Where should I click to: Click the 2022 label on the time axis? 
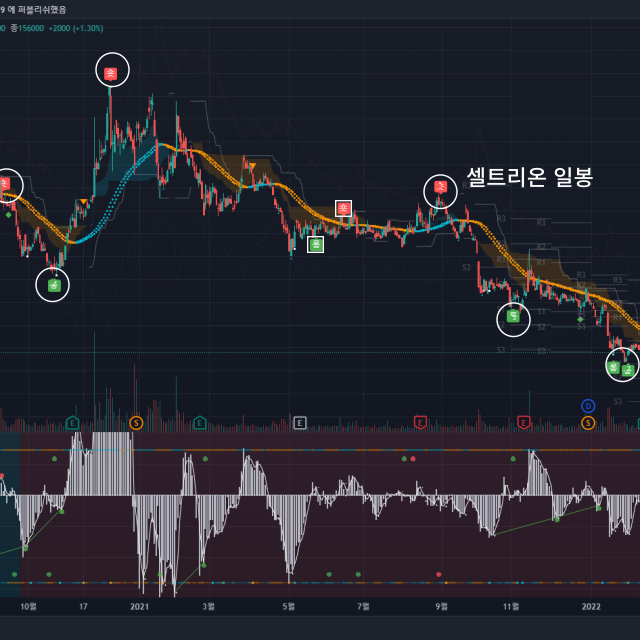(x=591, y=607)
